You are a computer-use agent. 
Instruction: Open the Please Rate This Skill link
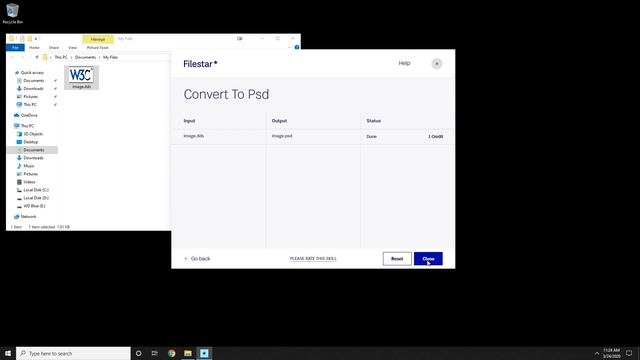pos(313,259)
